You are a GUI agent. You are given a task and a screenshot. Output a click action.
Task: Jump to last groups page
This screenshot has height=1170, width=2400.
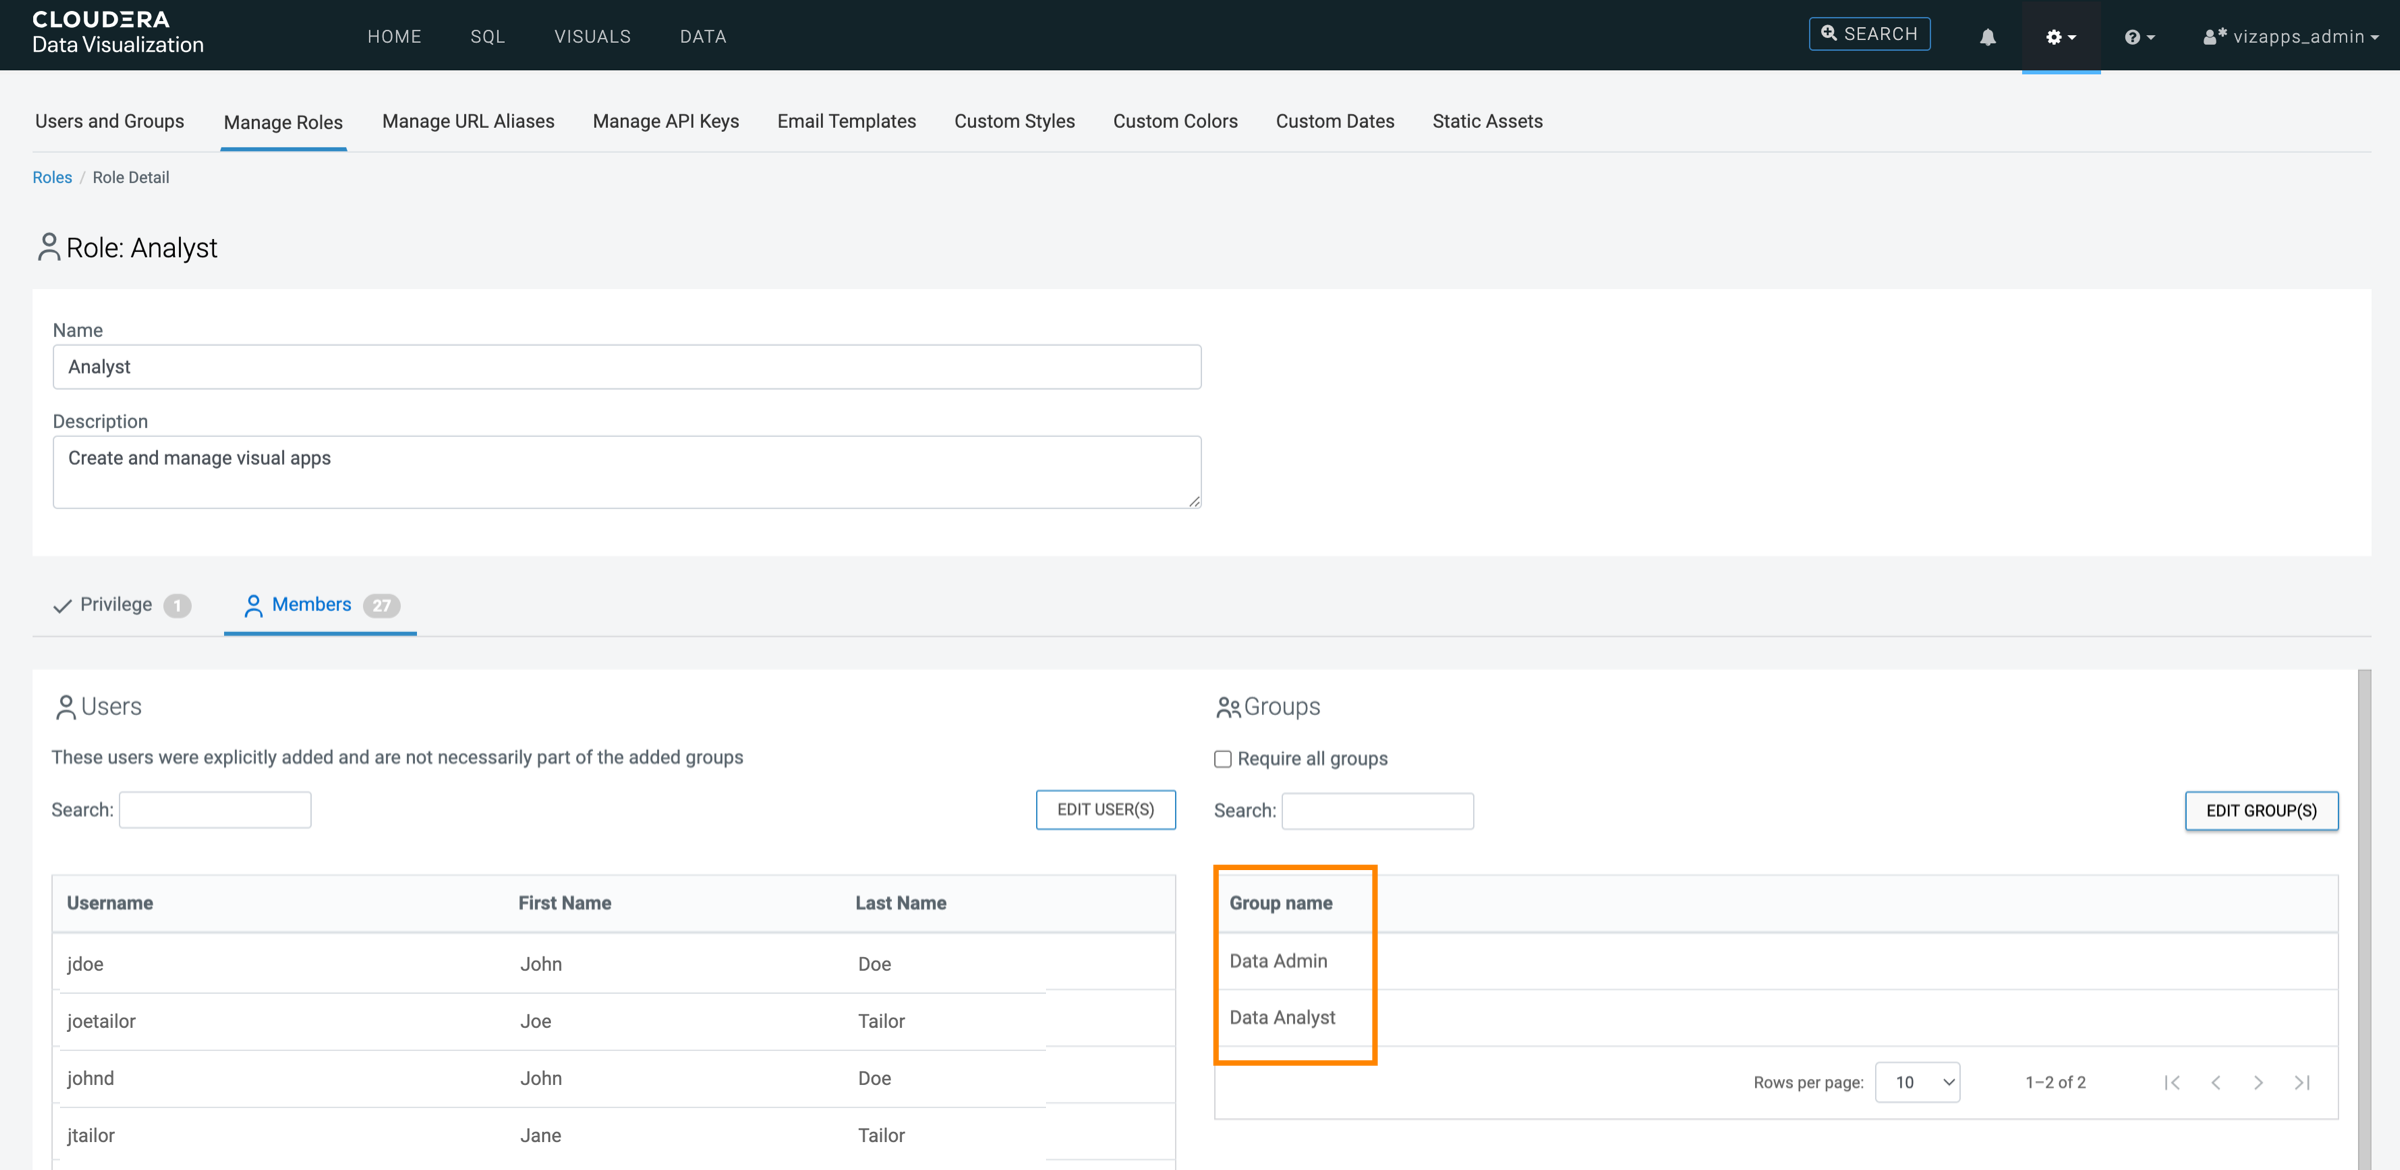2302,1082
